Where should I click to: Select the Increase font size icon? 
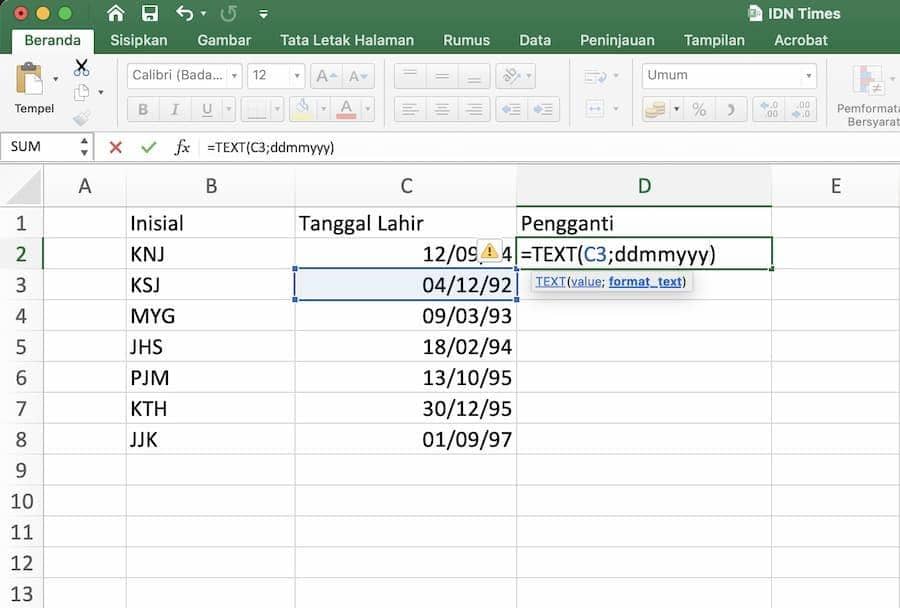[324, 77]
